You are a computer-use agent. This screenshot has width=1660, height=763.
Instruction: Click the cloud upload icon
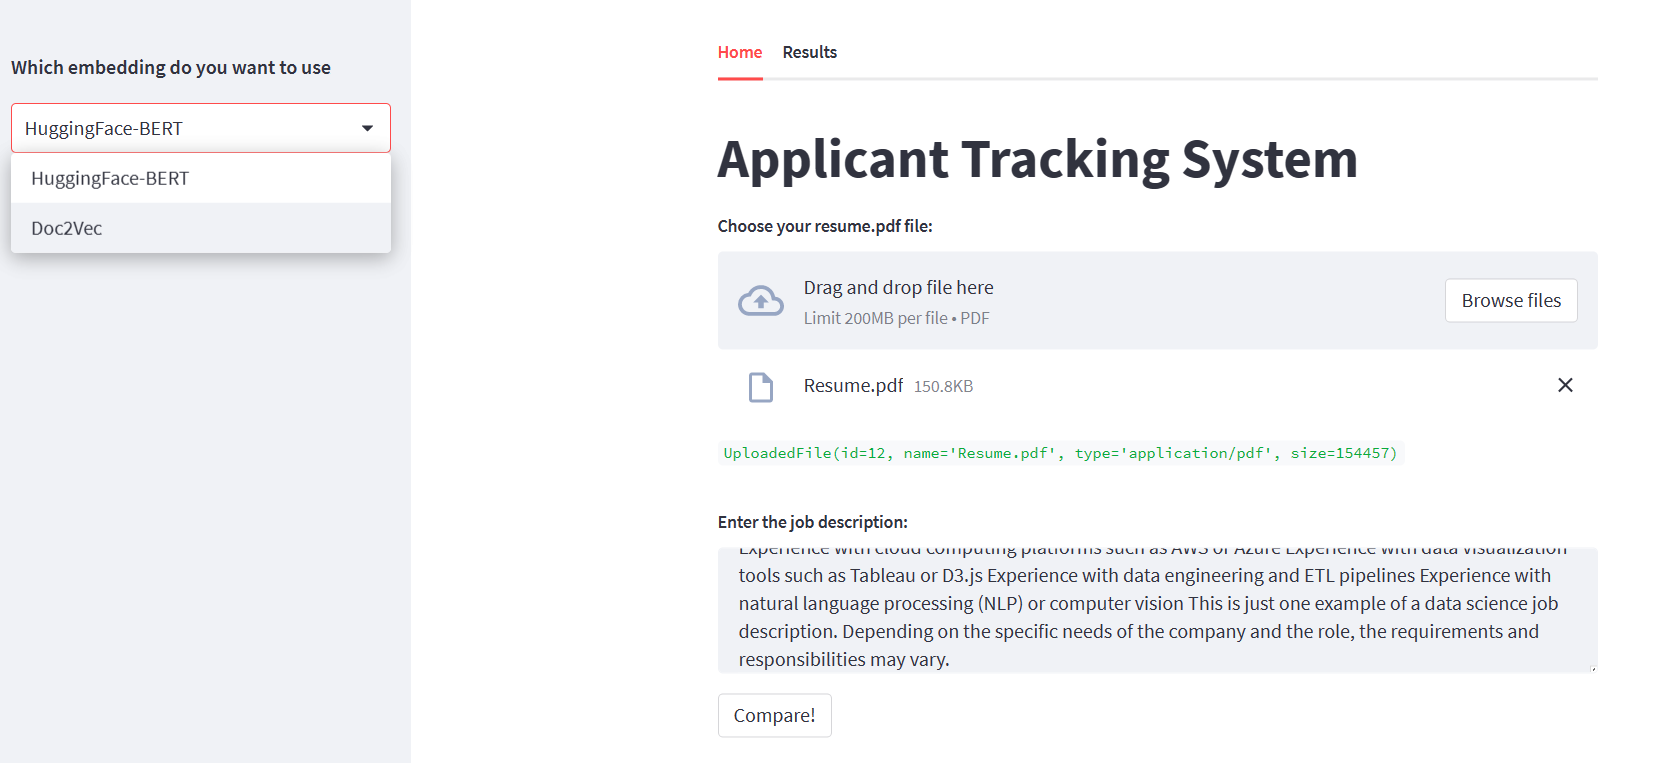click(760, 301)
